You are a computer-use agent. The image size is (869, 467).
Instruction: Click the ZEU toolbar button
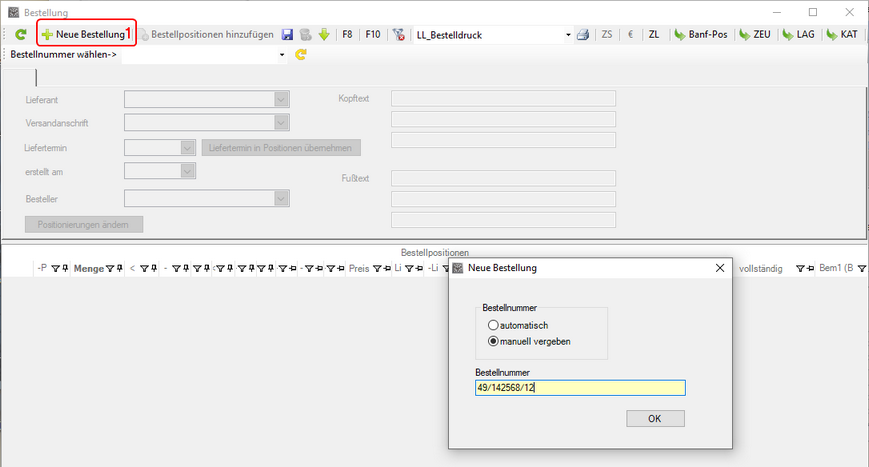coord(755,34)
